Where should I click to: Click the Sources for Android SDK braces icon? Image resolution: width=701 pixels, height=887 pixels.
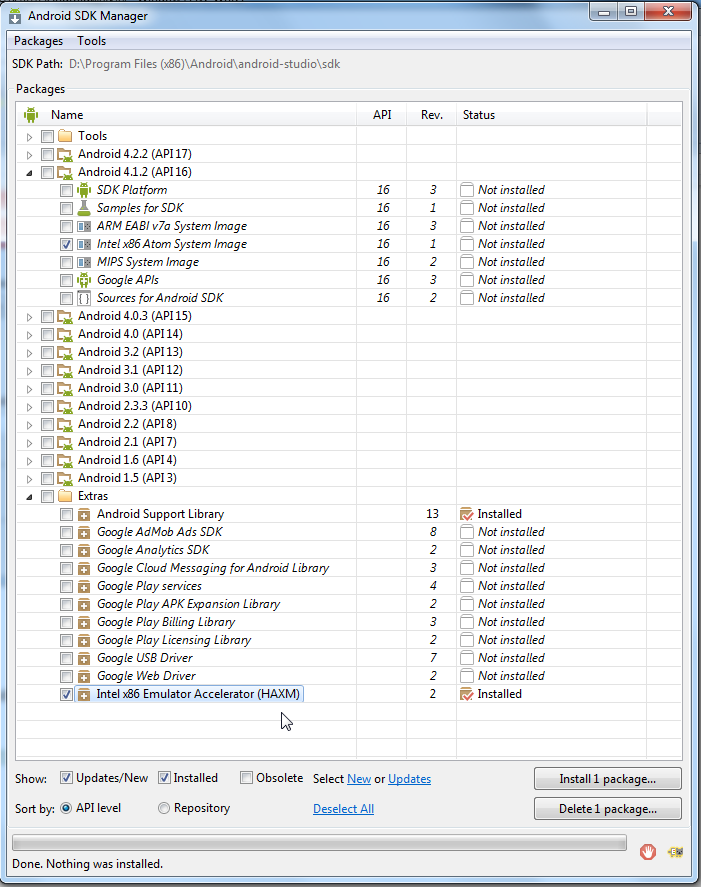click(84, 298)
